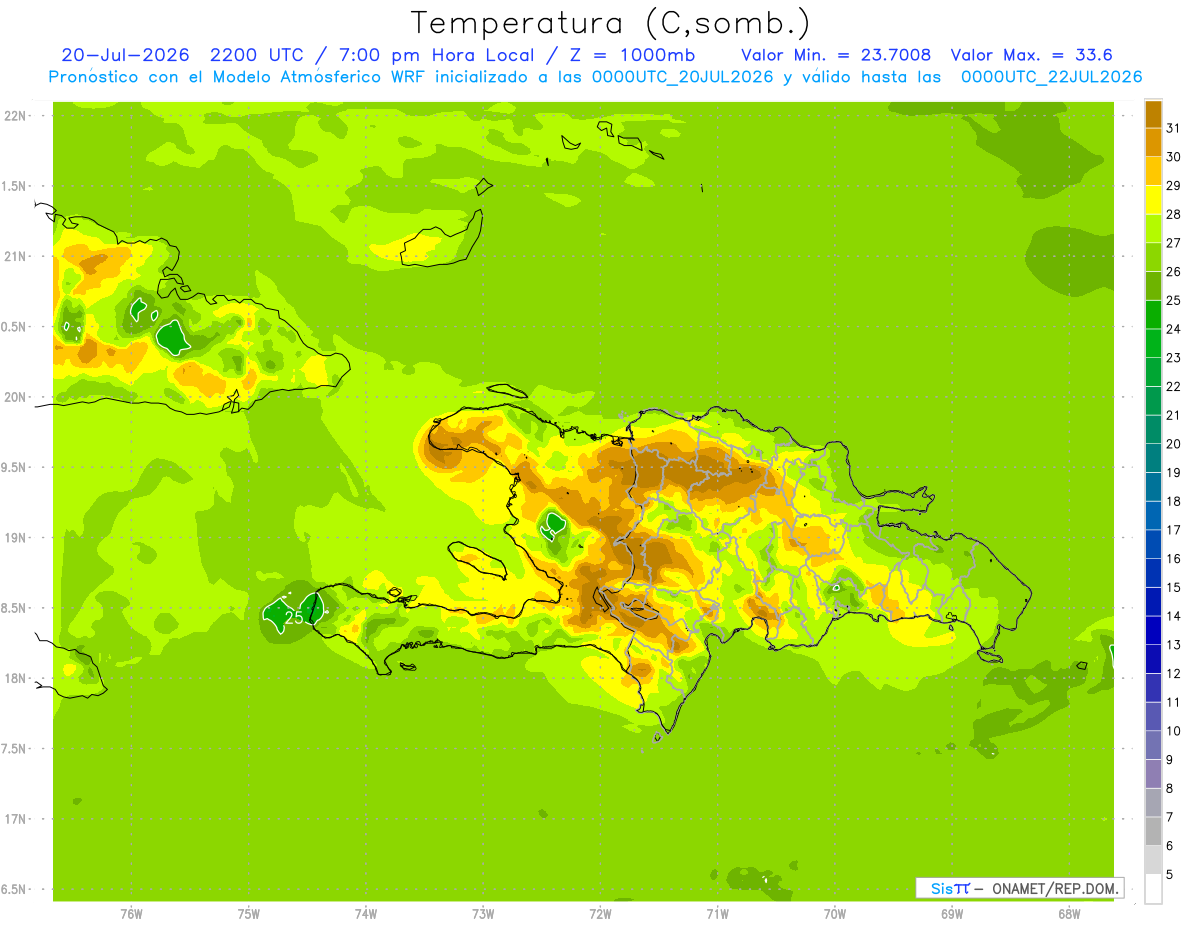Select the date text "20-Jul-2026"

[124, 55]
